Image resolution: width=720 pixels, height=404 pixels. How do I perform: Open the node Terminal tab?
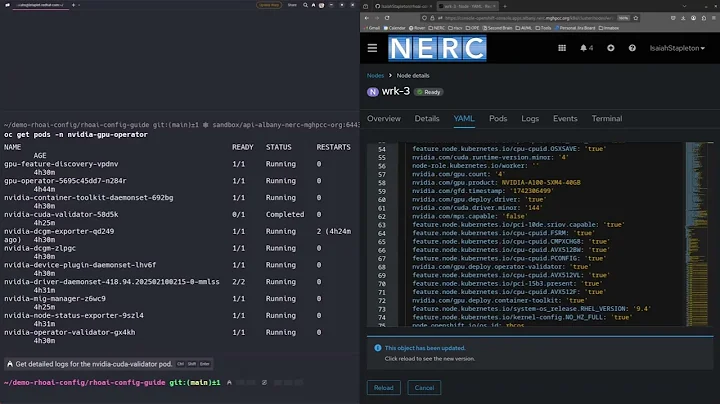tap(607, 118)
